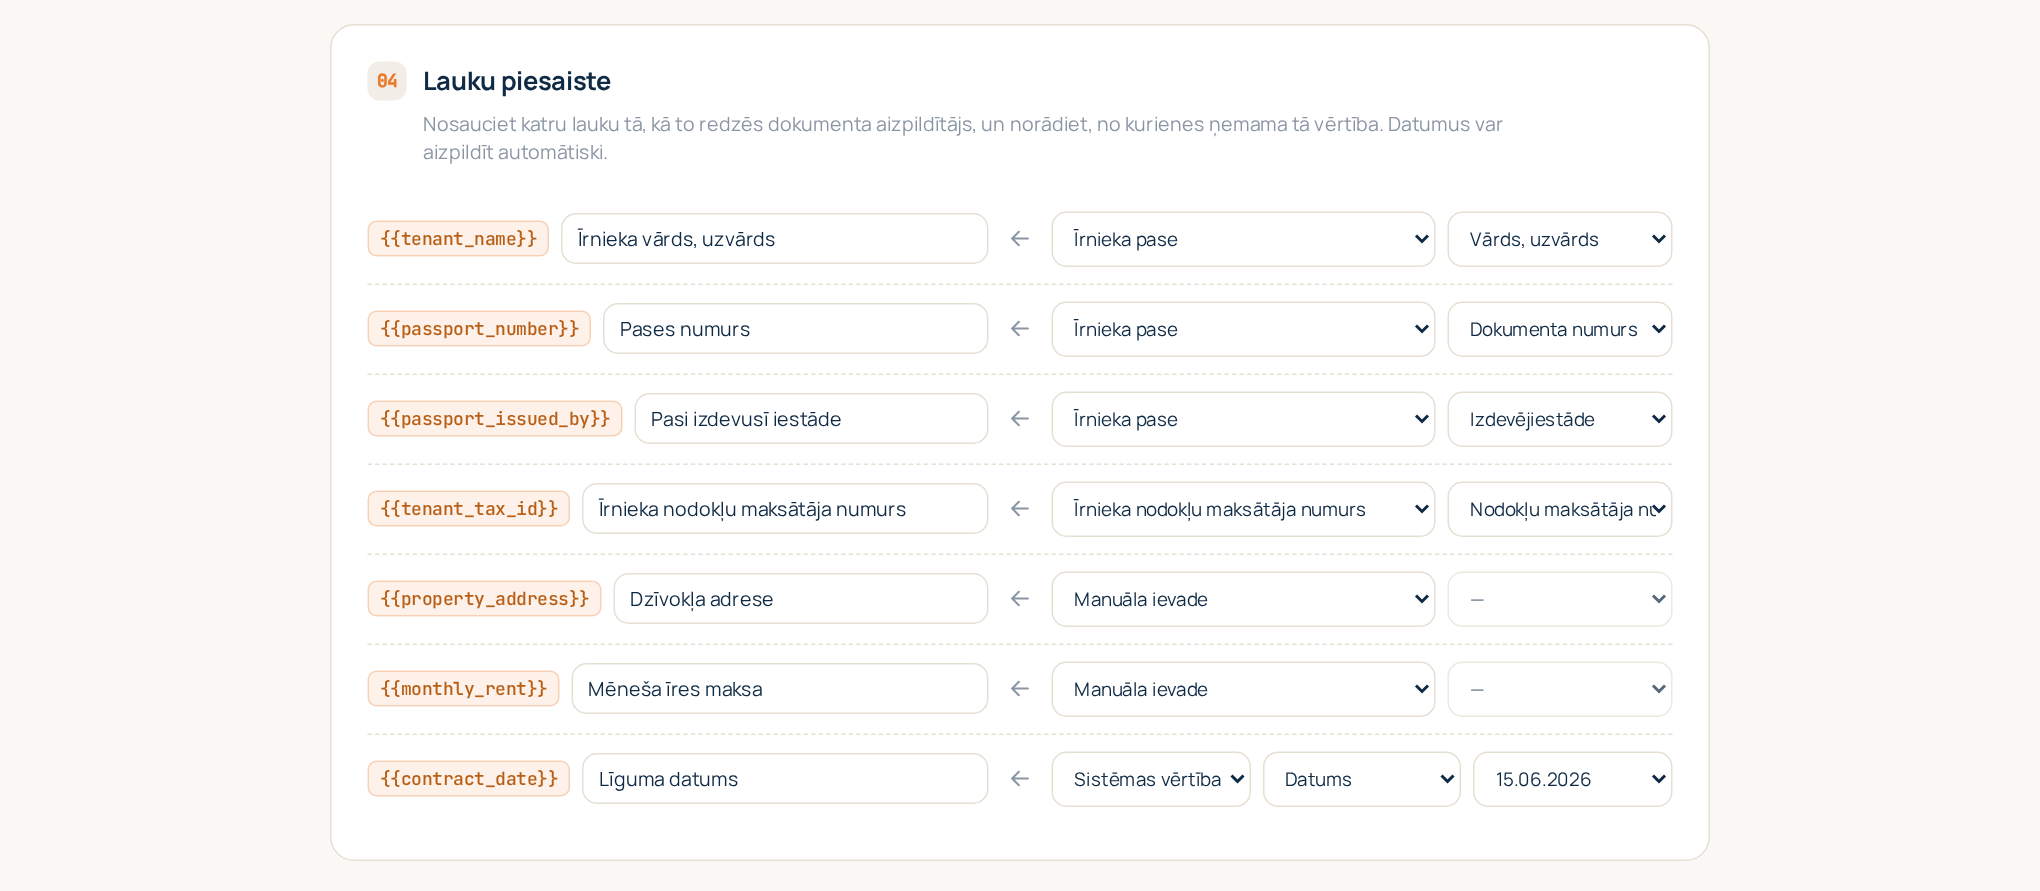
Task: Open the 'Īrnieka pase' source dropdown for tenant_name
Action: [x=1243, y=239]
